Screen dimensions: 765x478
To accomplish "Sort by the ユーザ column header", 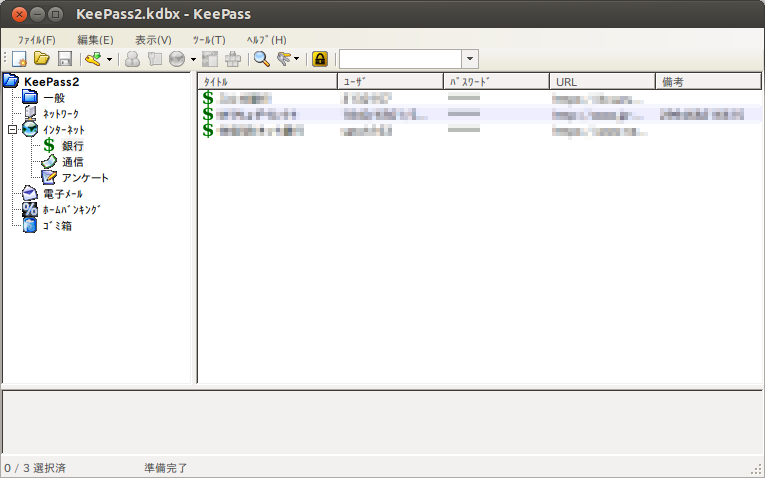I will click(390, 81).
